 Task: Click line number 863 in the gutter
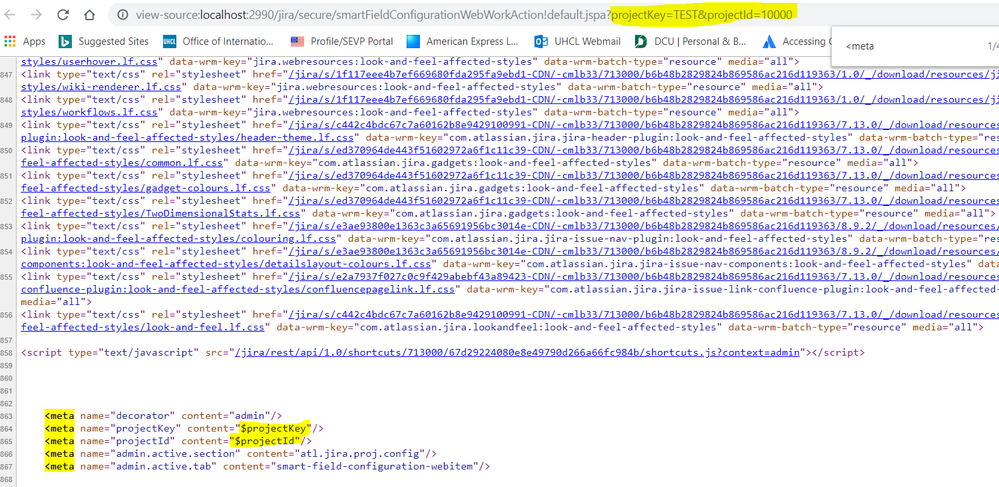tap(8, 416)
